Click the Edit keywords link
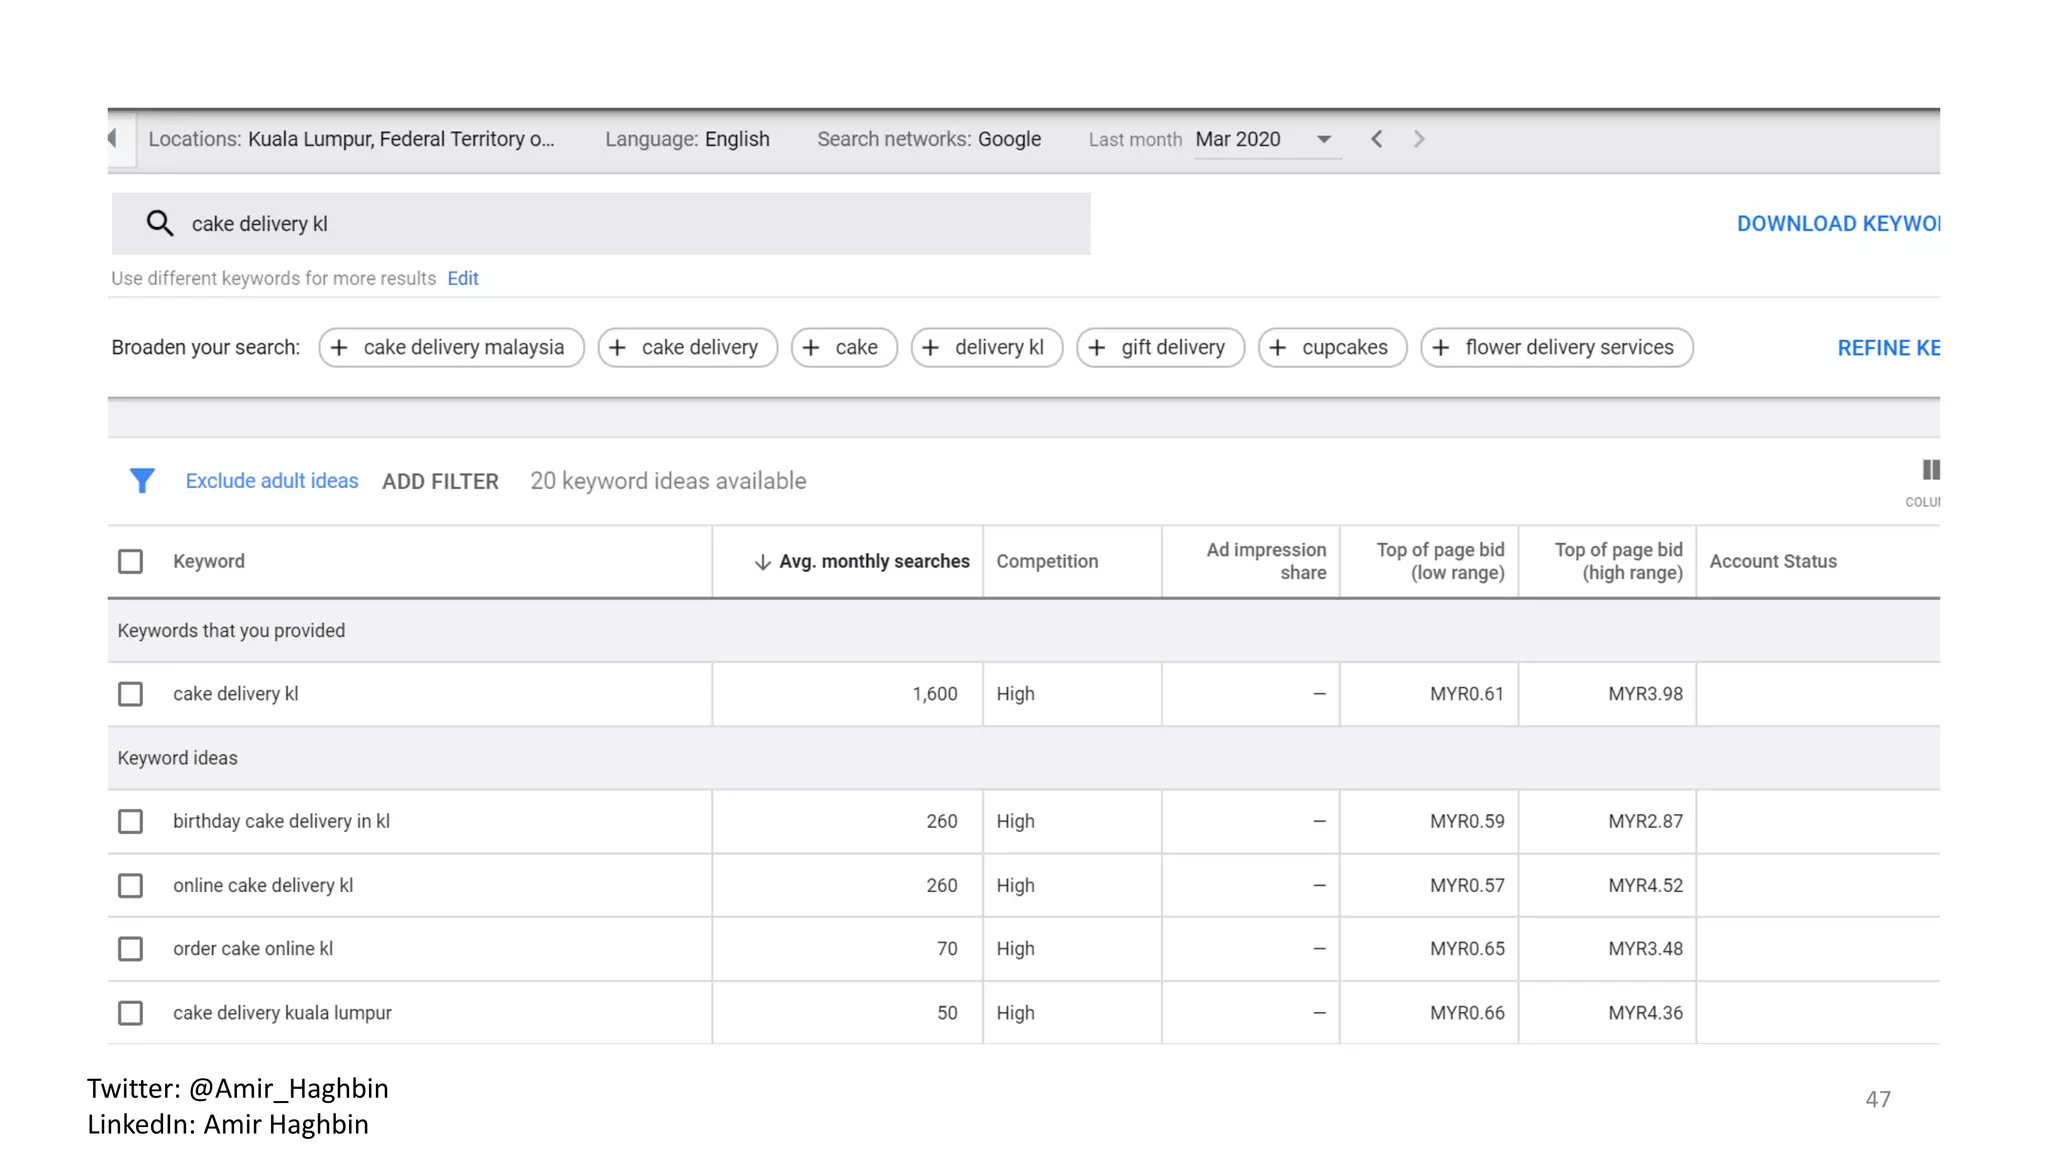This screenshot has width=2048, height=1152. pos(462,278)
